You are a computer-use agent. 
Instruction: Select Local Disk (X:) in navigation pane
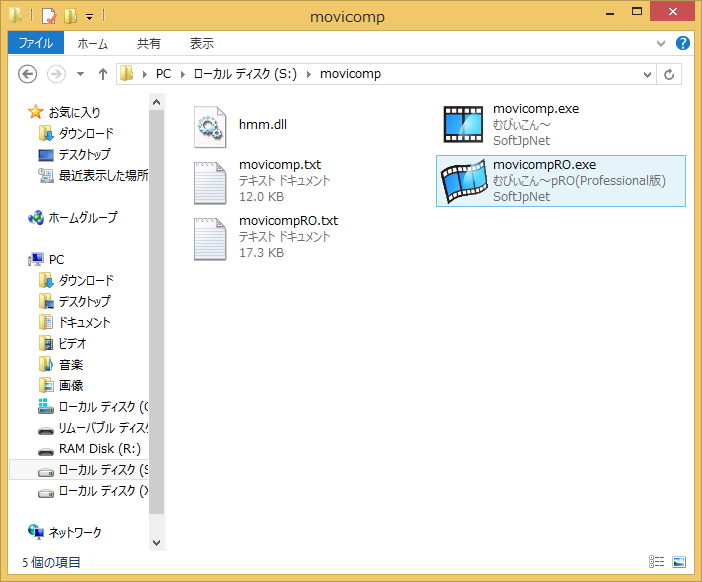(103, 491)
